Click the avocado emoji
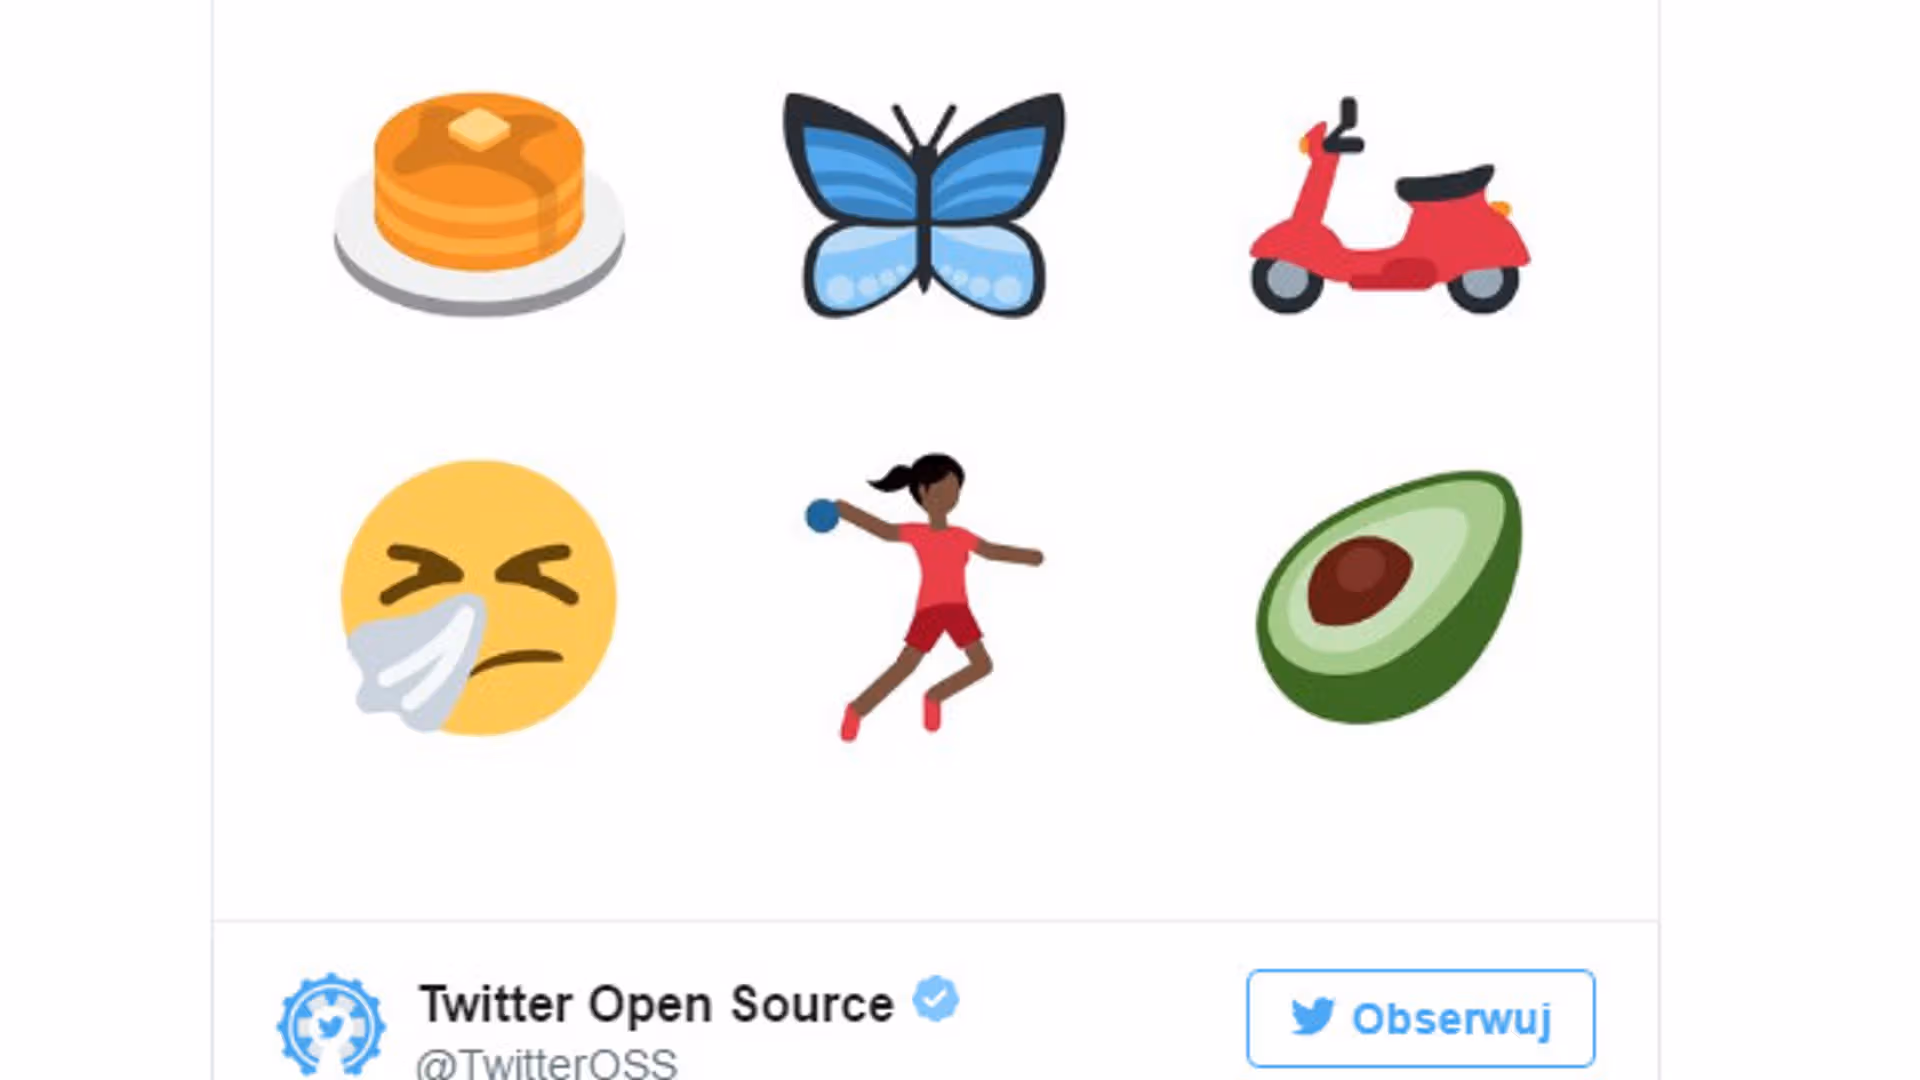Viewport: 1920px width, 1080px height. [x=1390, y=597]
